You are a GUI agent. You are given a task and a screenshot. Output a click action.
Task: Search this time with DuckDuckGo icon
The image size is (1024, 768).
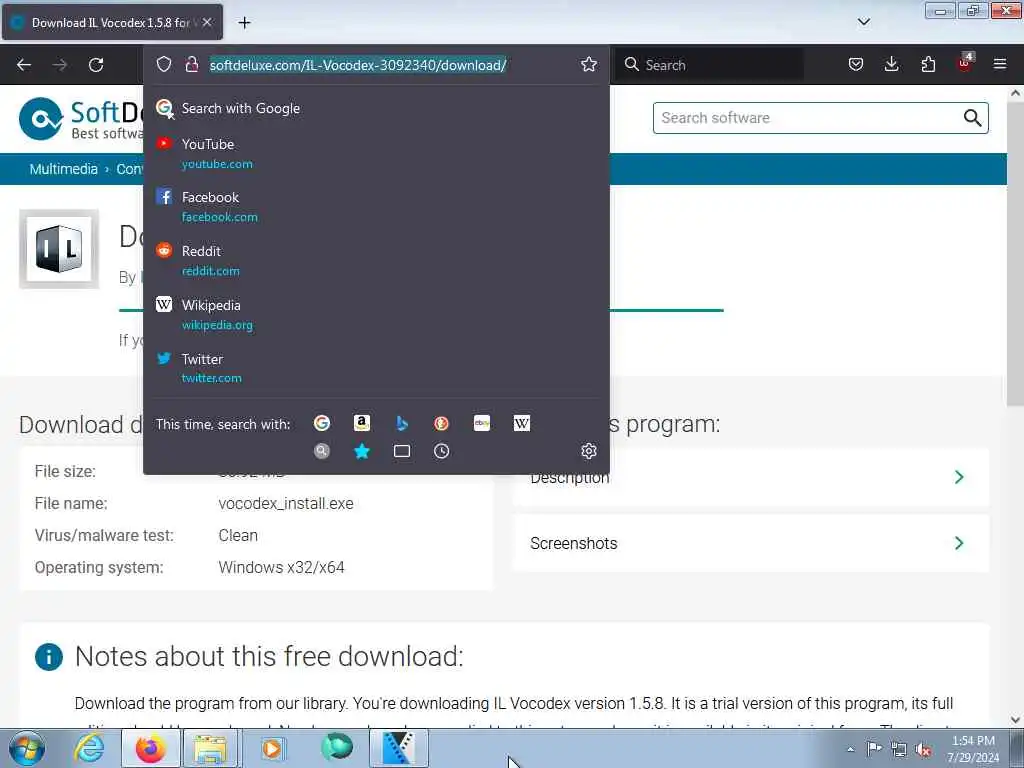click(441, 423)
